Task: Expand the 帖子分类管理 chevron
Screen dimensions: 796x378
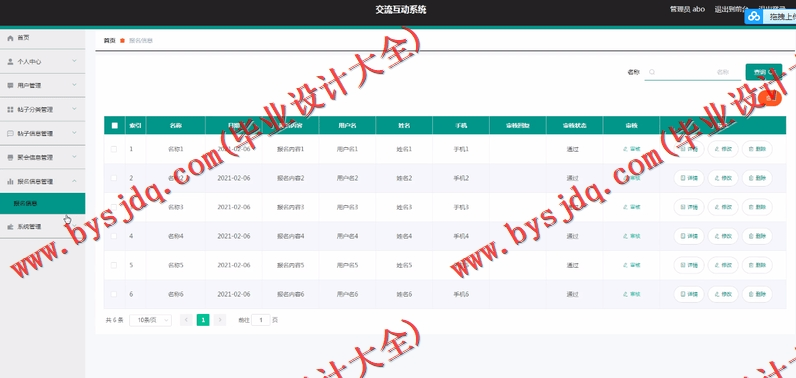Action: [74, 109]
